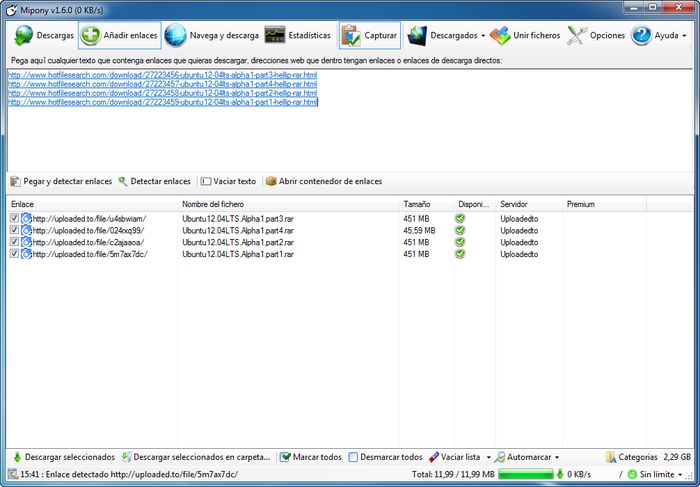
Task: Click the 2,29 GB free space text
Action: 677,457
